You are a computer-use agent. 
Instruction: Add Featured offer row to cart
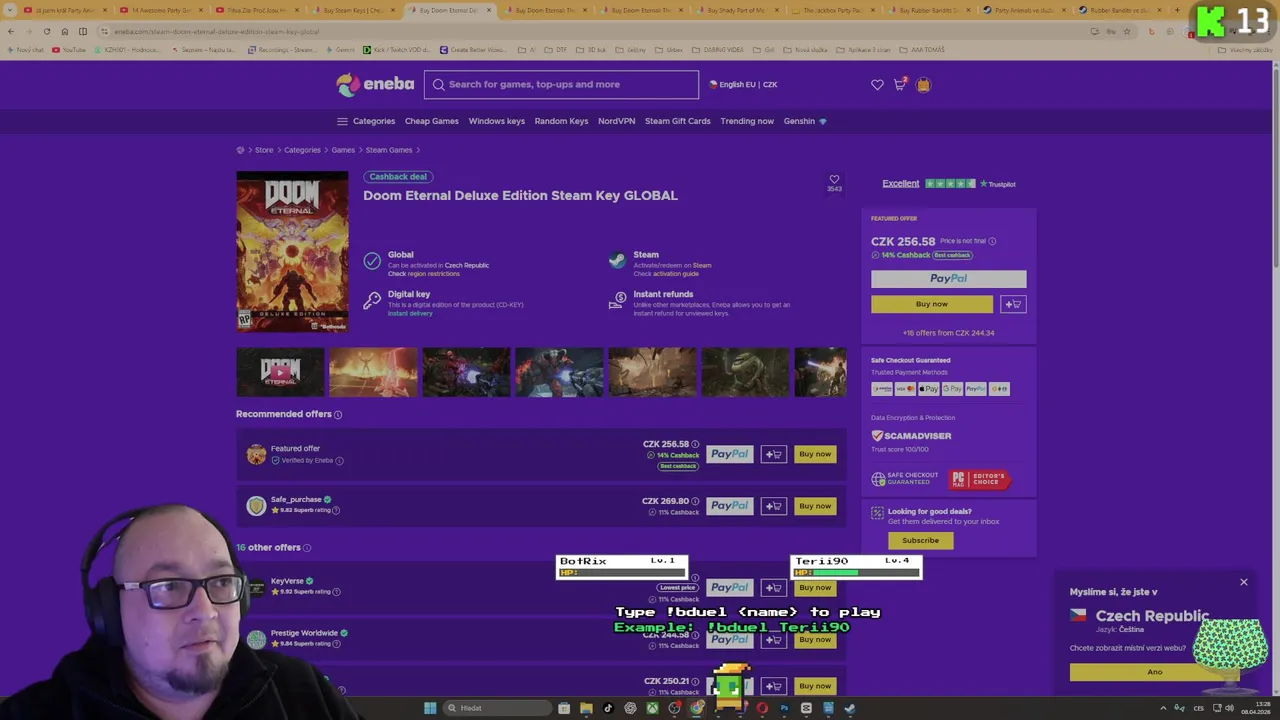click(773, 454)
